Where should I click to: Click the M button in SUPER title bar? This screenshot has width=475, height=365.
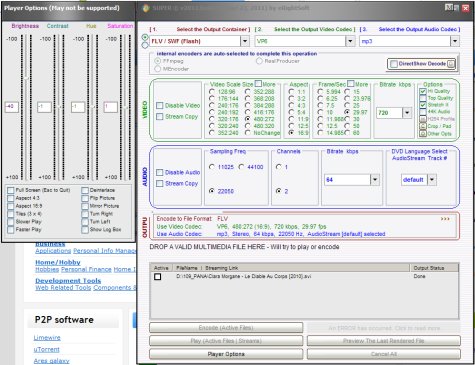coord(449,7)
